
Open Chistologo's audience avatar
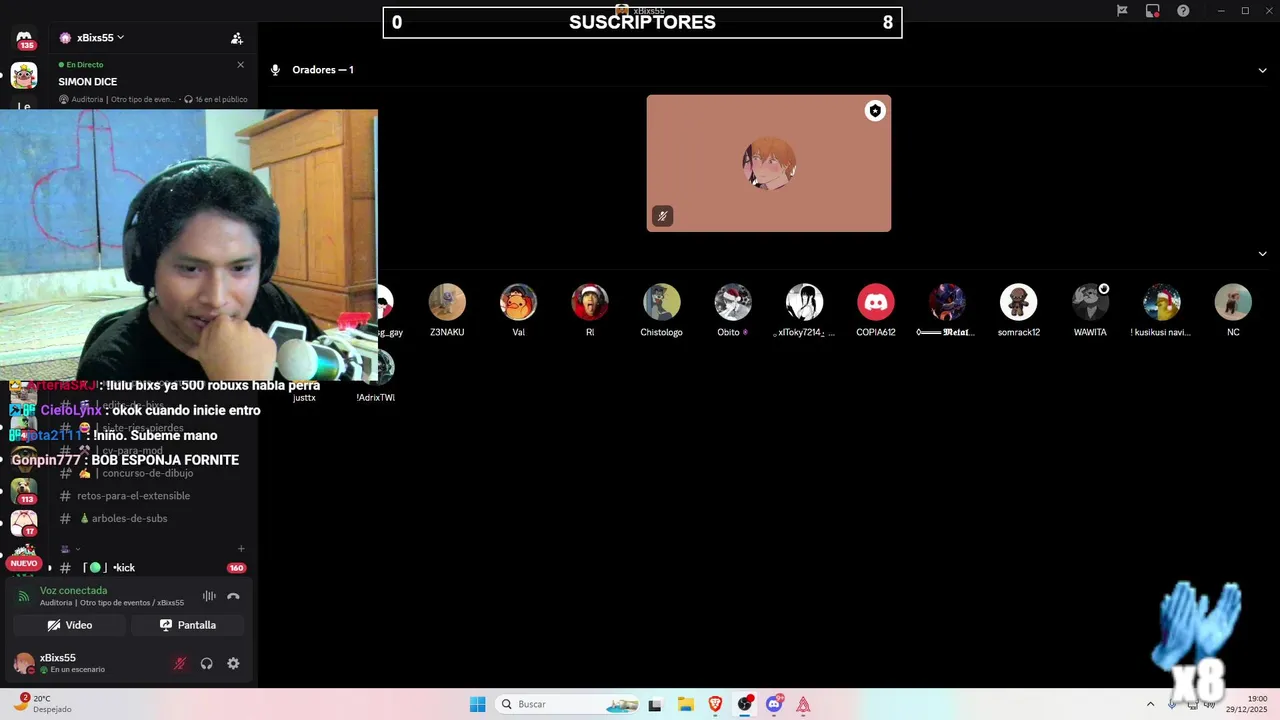pos(661,302)
